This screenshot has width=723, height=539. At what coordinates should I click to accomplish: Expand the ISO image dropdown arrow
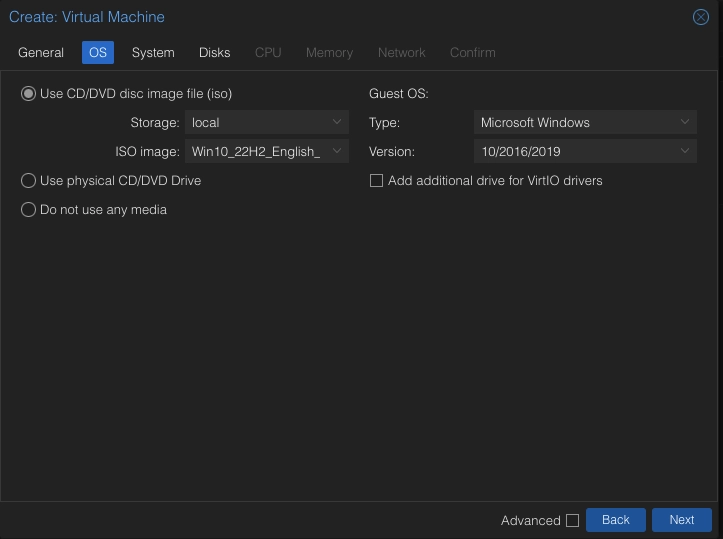coord(337,151)
